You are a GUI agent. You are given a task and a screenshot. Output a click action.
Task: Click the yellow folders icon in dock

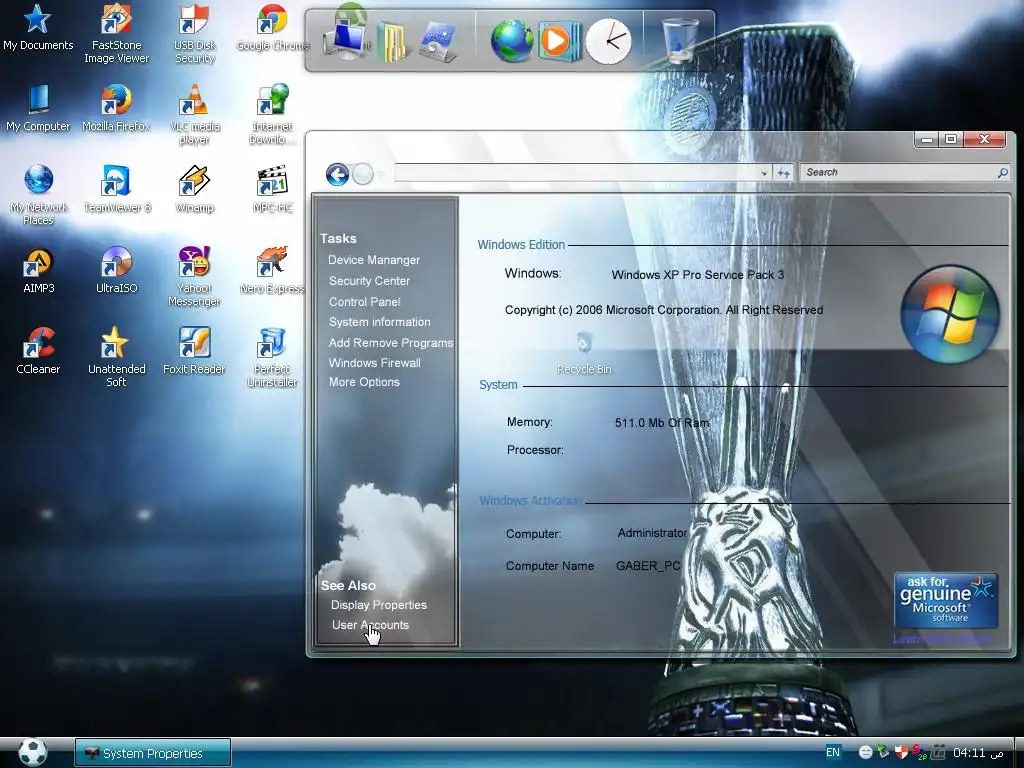(391, 42)
